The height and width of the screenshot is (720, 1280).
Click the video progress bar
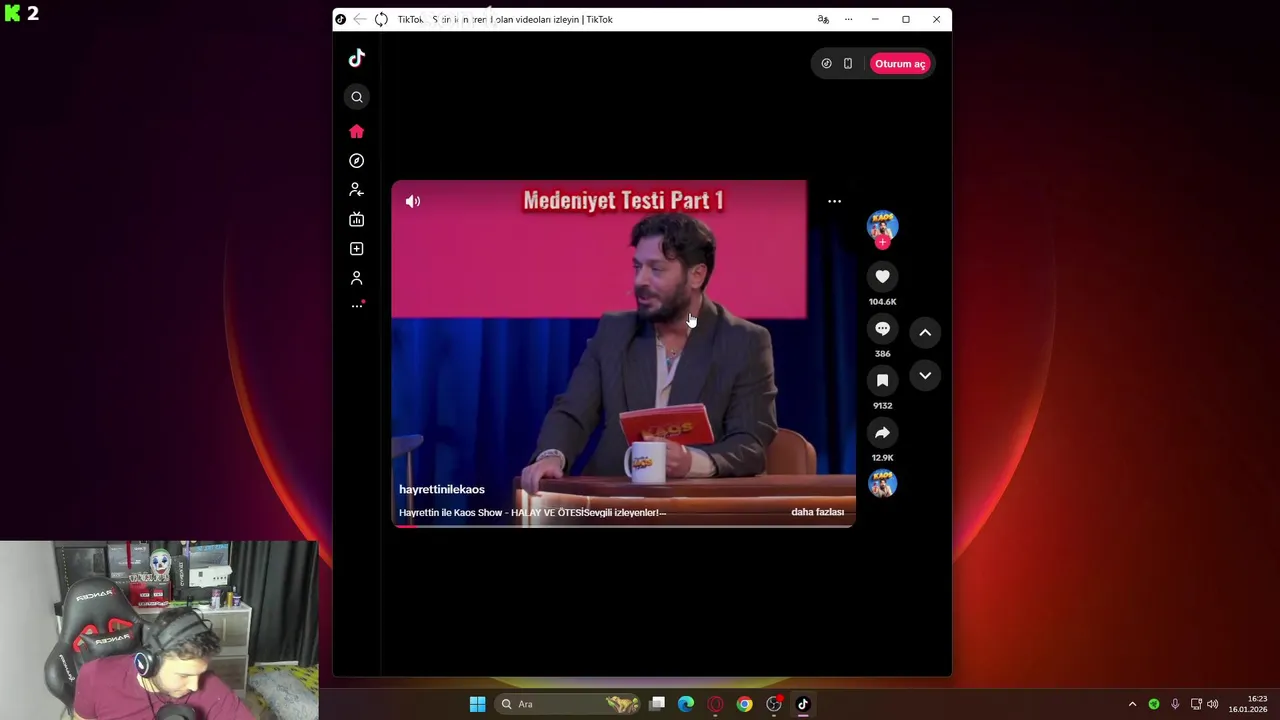(623, 526)
